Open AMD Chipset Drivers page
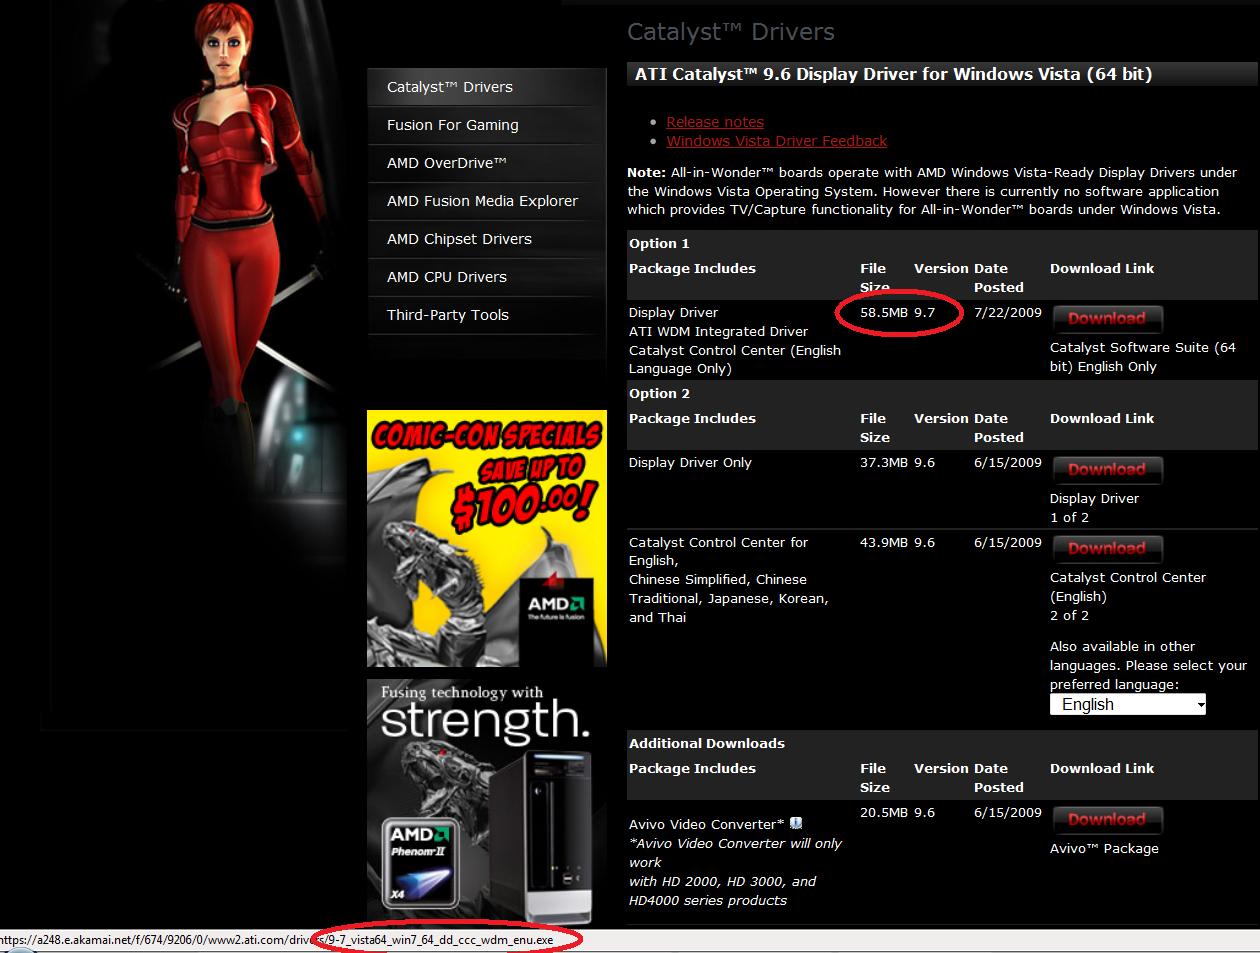Image resolution: width=1260 pixels, height=953 pixels. click(487, 239)
